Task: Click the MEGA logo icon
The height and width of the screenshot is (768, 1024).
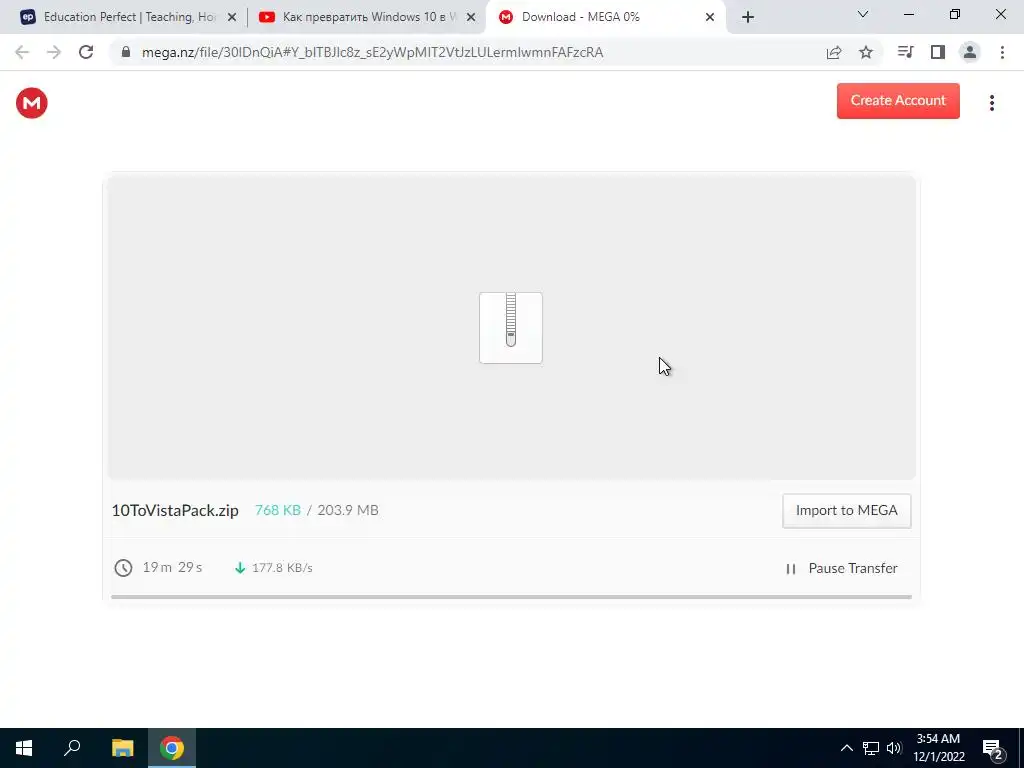Action: (x=31, y=103)
